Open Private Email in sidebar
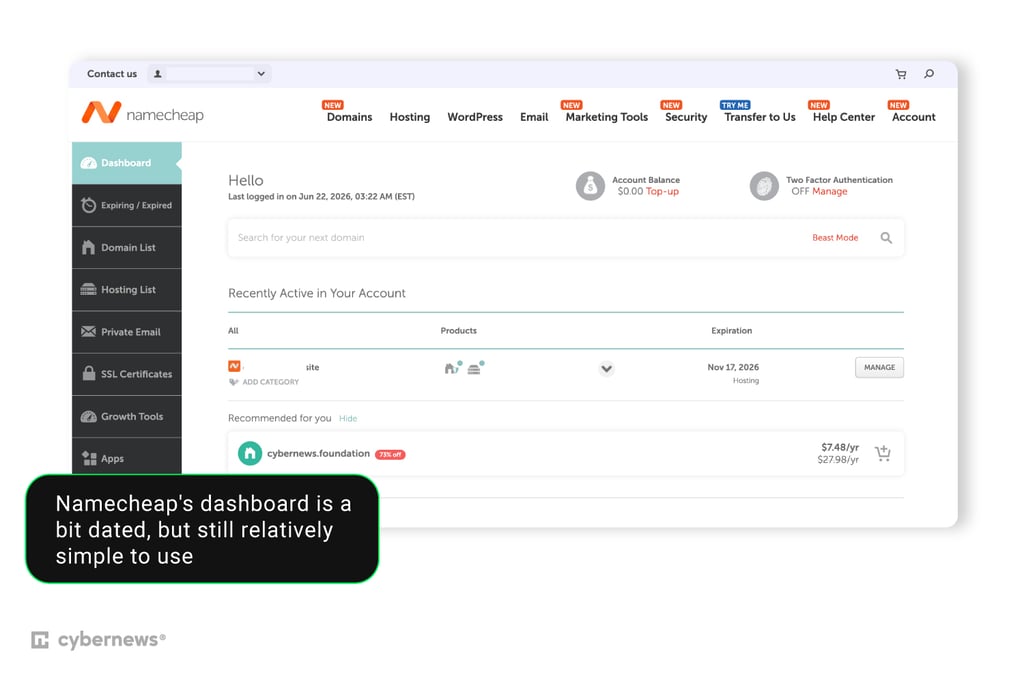 (127, 332)
